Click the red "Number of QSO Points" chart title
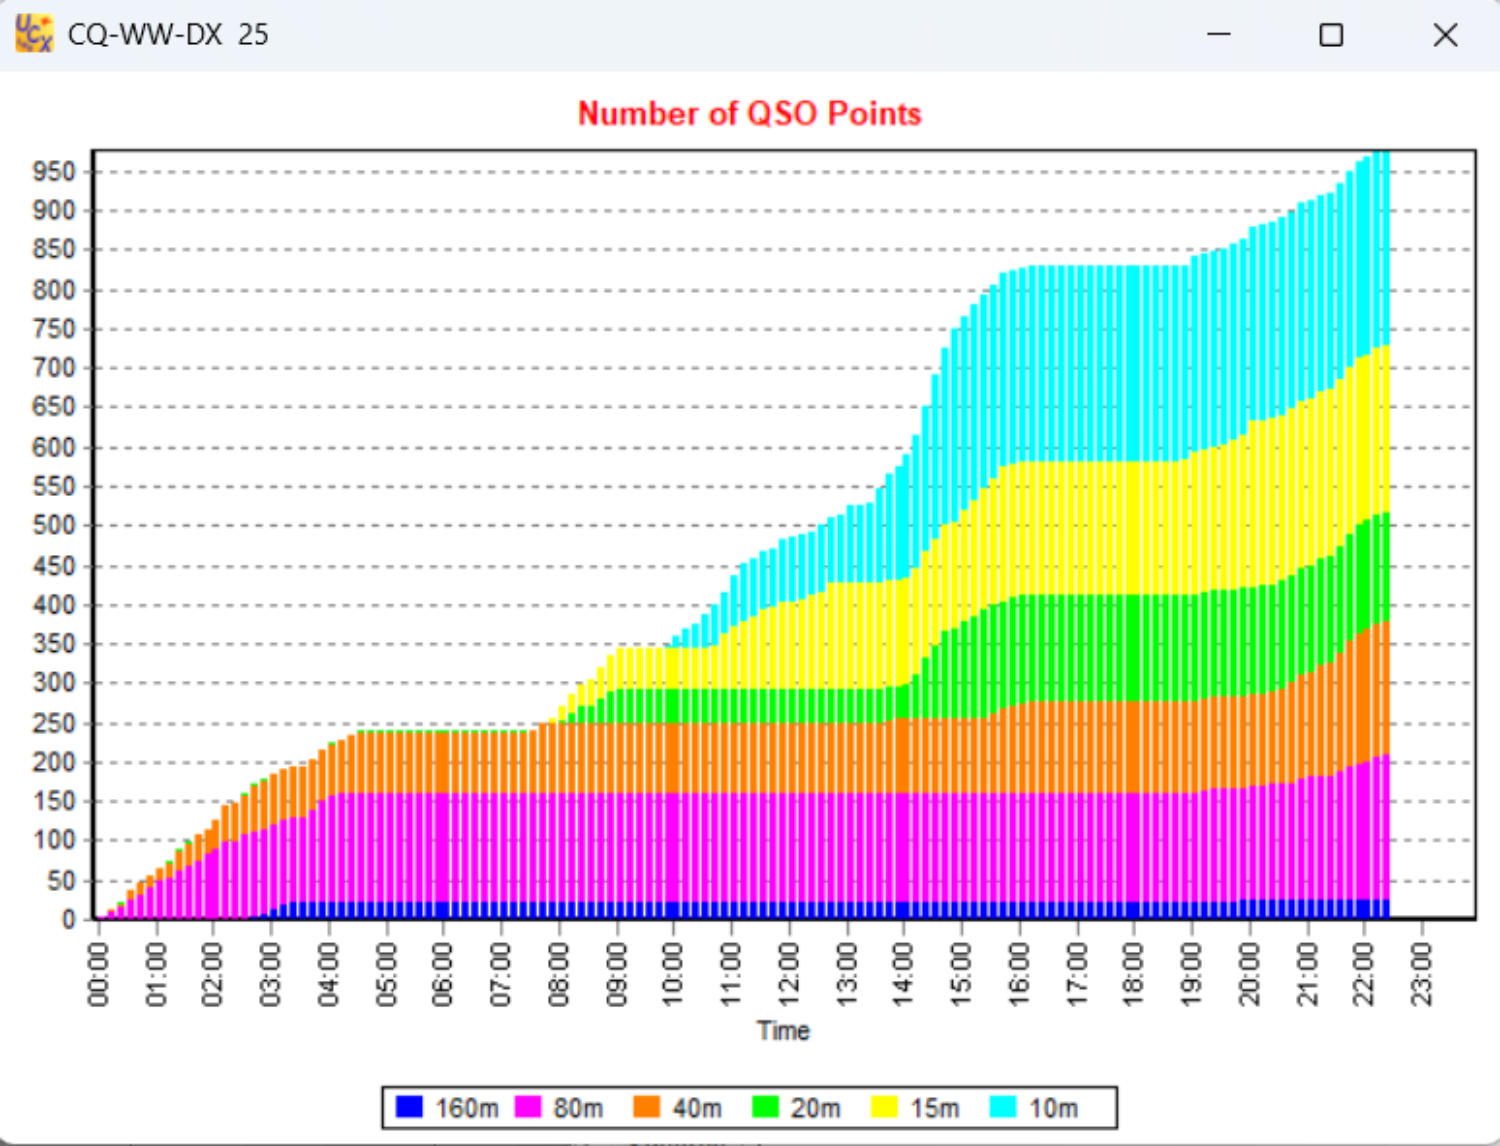 point(749,113)
